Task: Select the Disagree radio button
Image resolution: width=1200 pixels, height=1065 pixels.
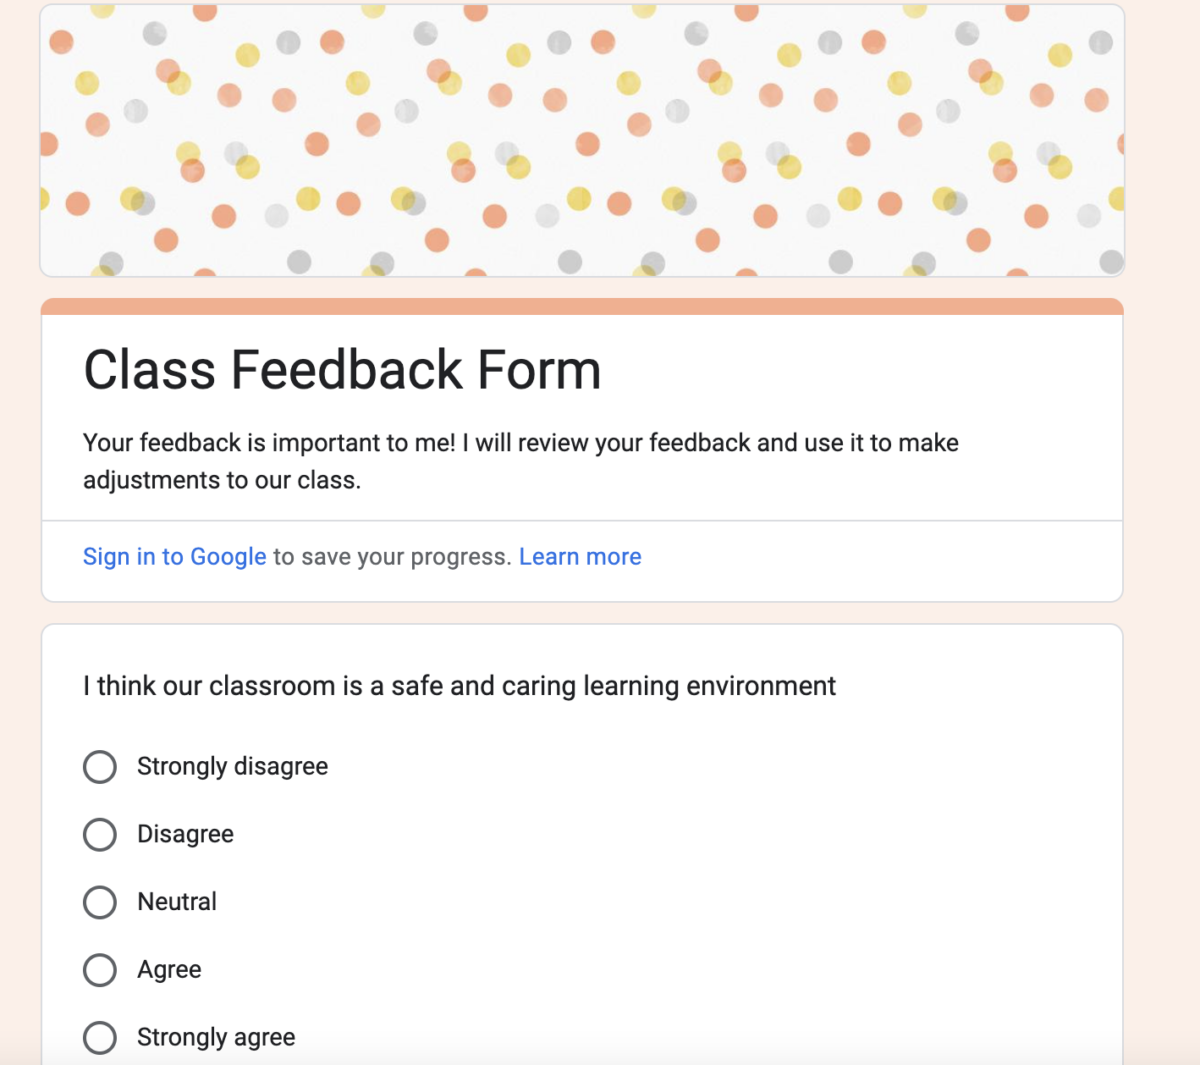Action: point(100,834)
